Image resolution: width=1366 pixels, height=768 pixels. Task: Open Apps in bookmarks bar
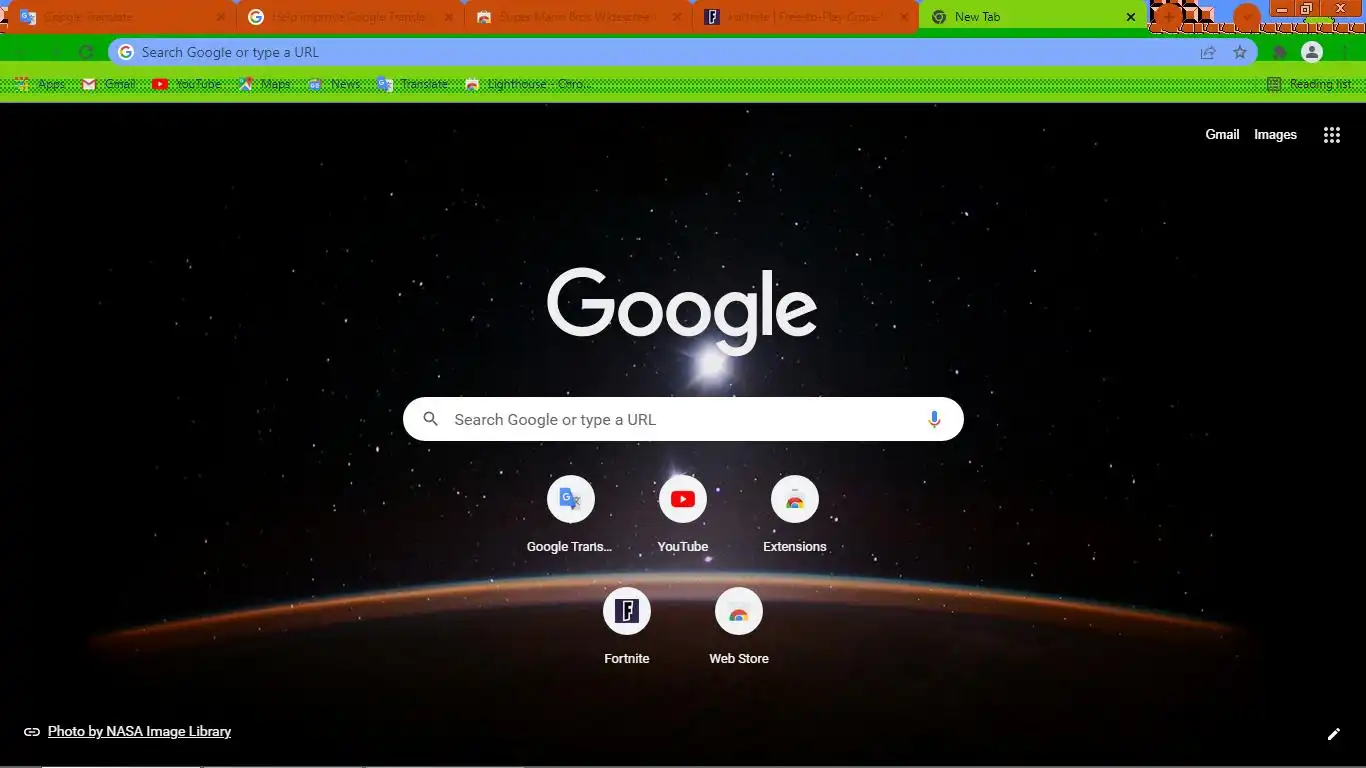pyautogui.click(x=41, y=84)
